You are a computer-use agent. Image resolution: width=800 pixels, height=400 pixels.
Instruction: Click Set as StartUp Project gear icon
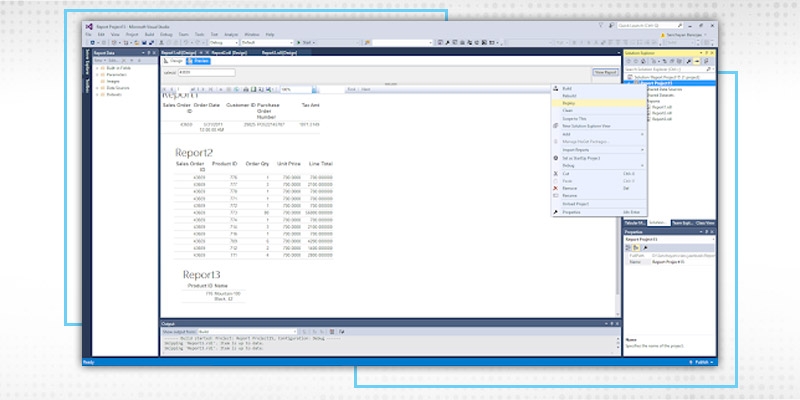pyautogui.click(x=555, y=158)
